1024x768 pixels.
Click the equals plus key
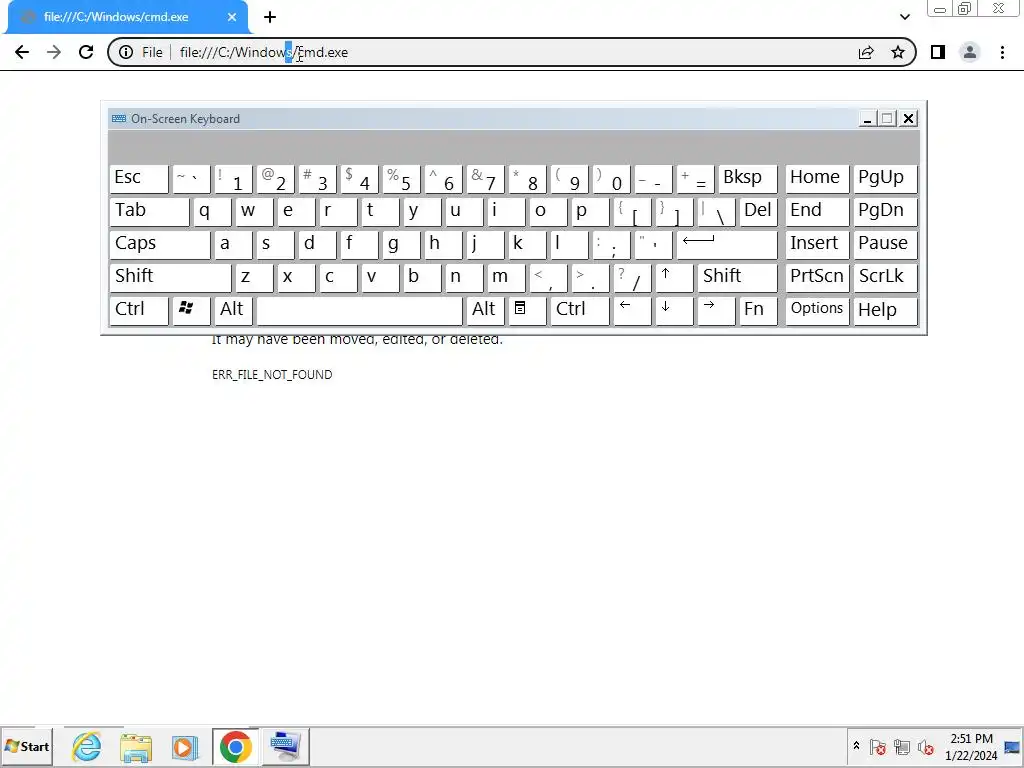tap(695, 178)
